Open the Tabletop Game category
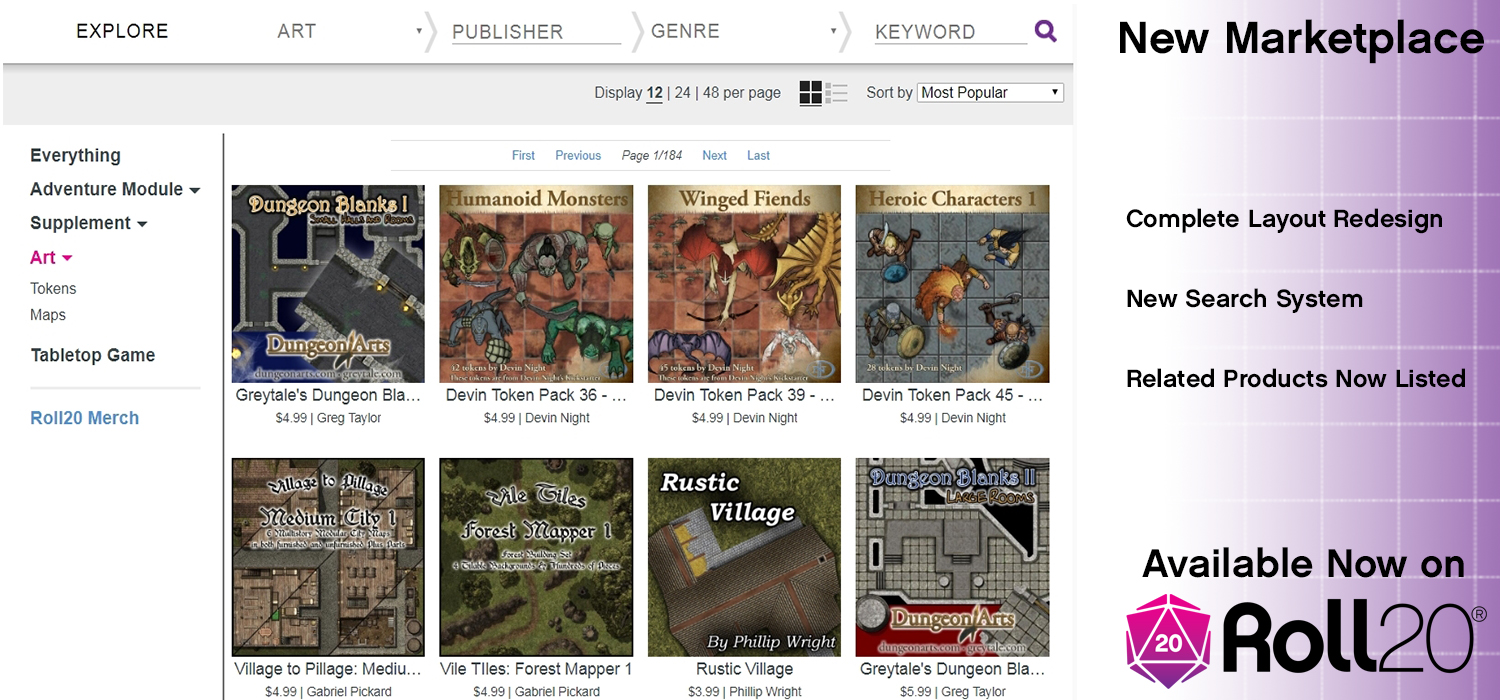This screenshot has width=1500, height=700. 93,355
